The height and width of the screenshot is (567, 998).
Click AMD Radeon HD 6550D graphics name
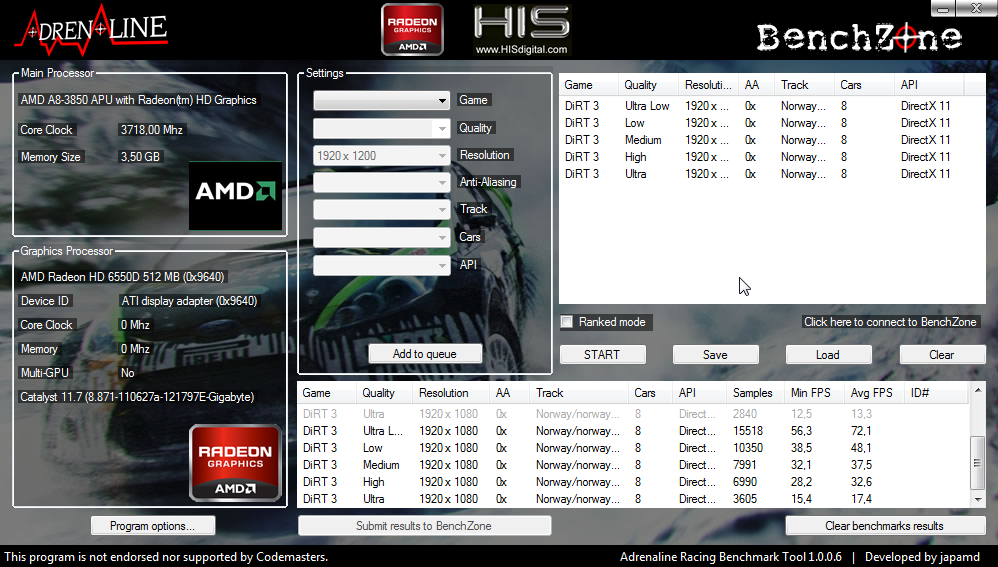pyautogui.click(x=122, y=277)
